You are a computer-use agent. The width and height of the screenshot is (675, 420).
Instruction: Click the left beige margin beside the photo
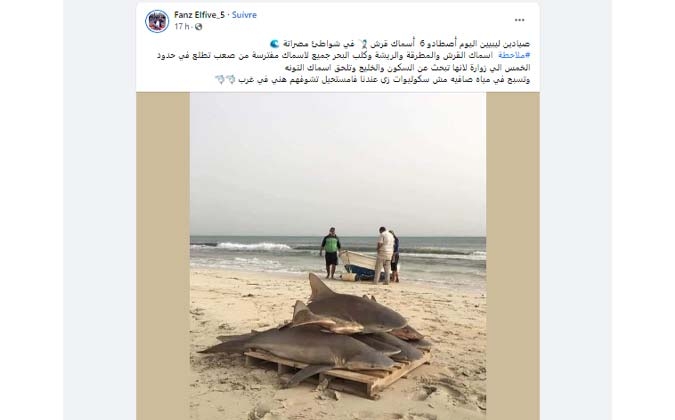(x=163, y=256)
